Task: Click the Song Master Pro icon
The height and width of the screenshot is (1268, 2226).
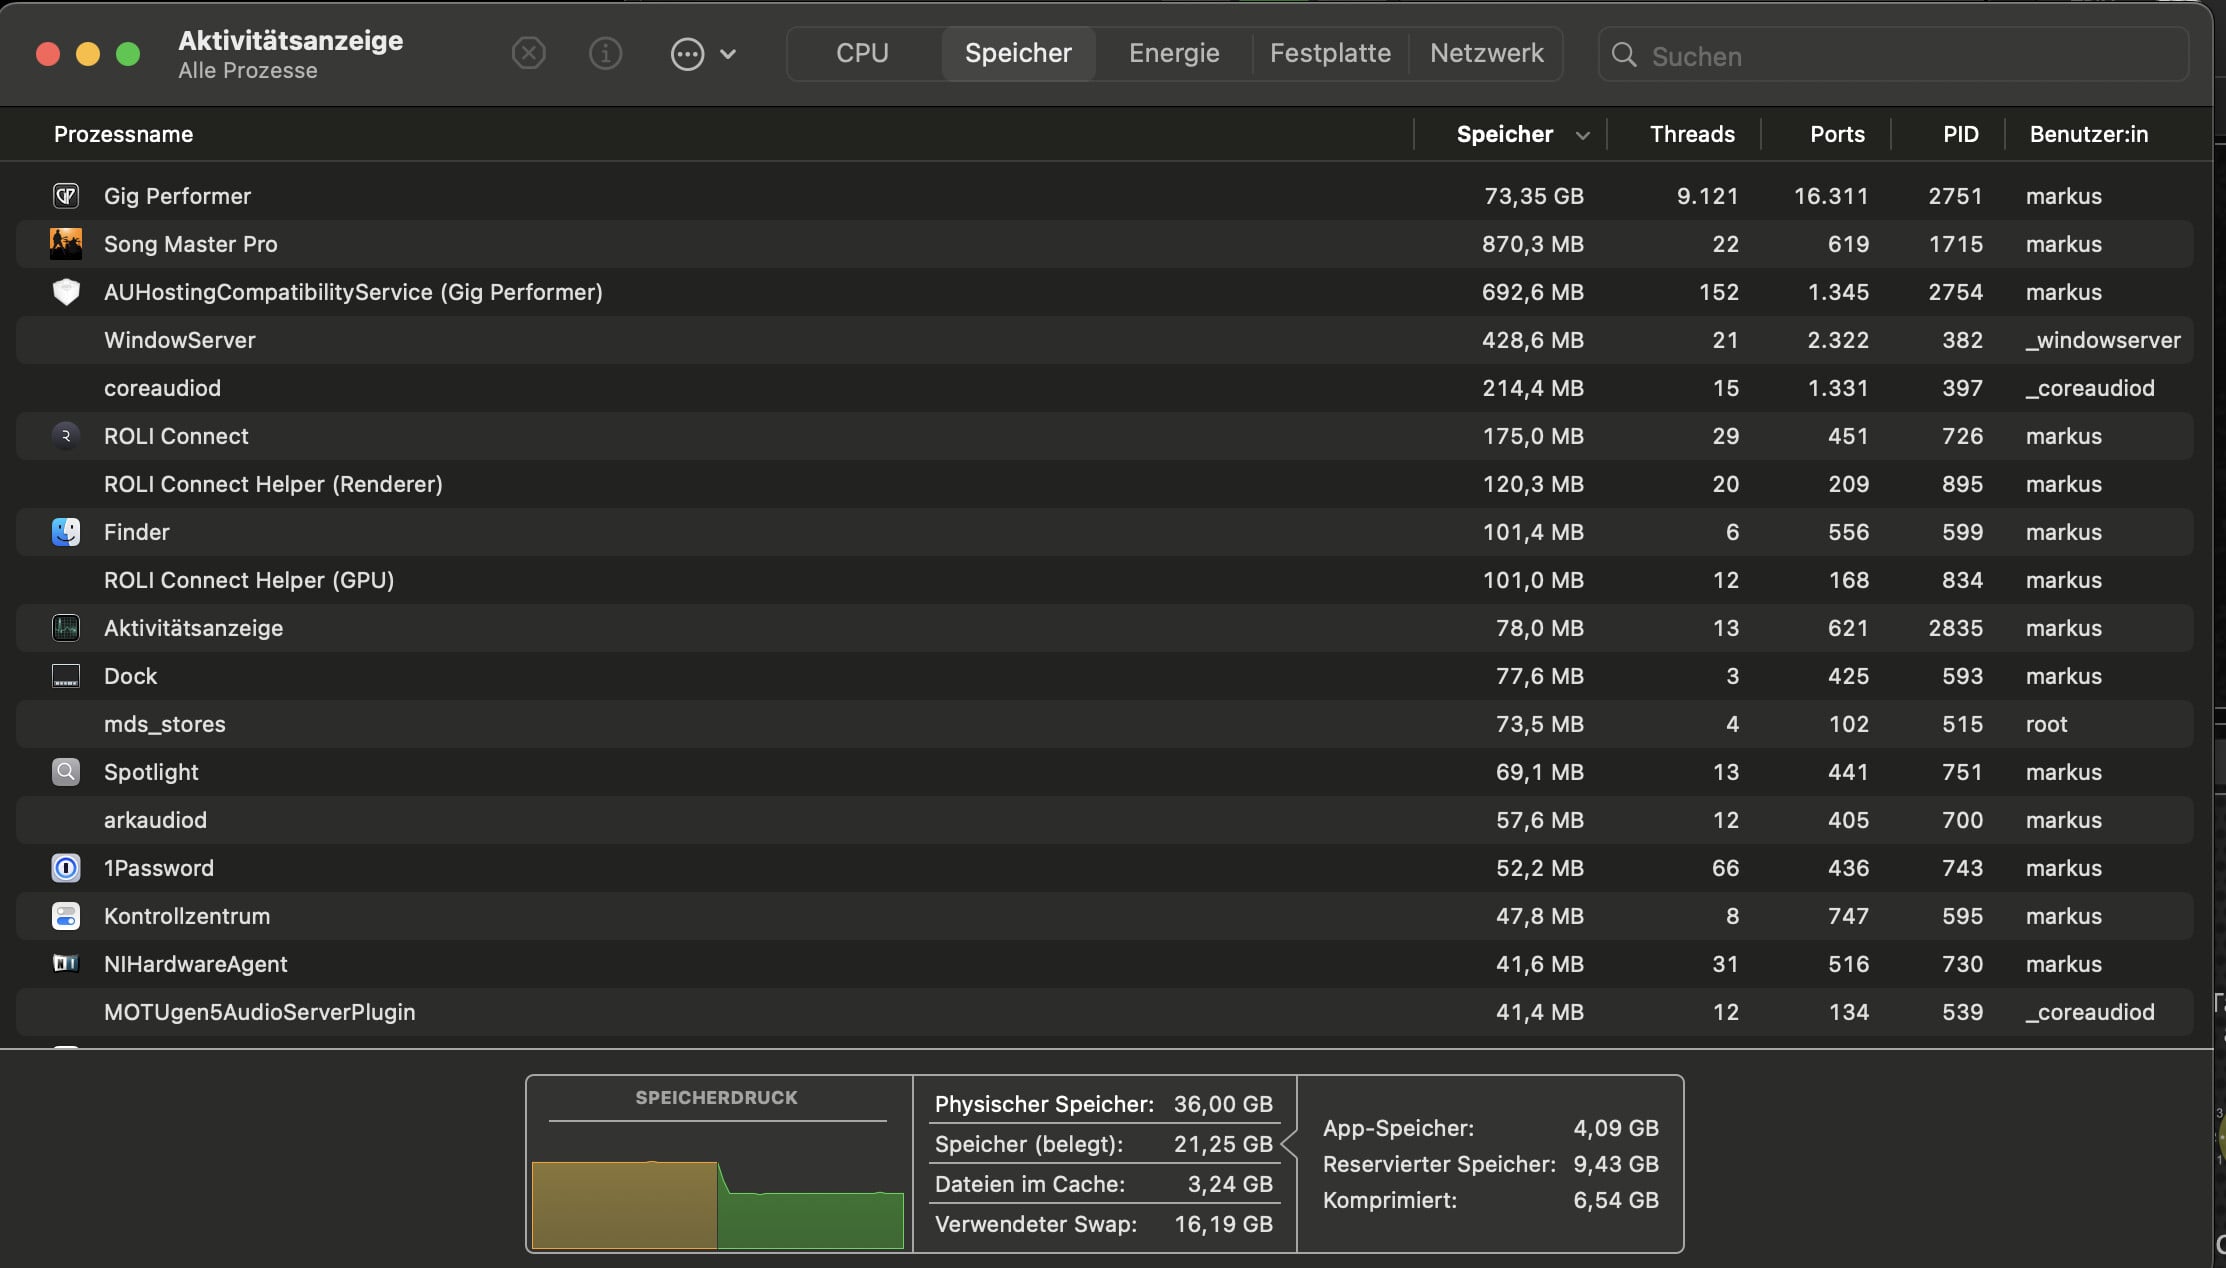Action: [x=66, y=244]
